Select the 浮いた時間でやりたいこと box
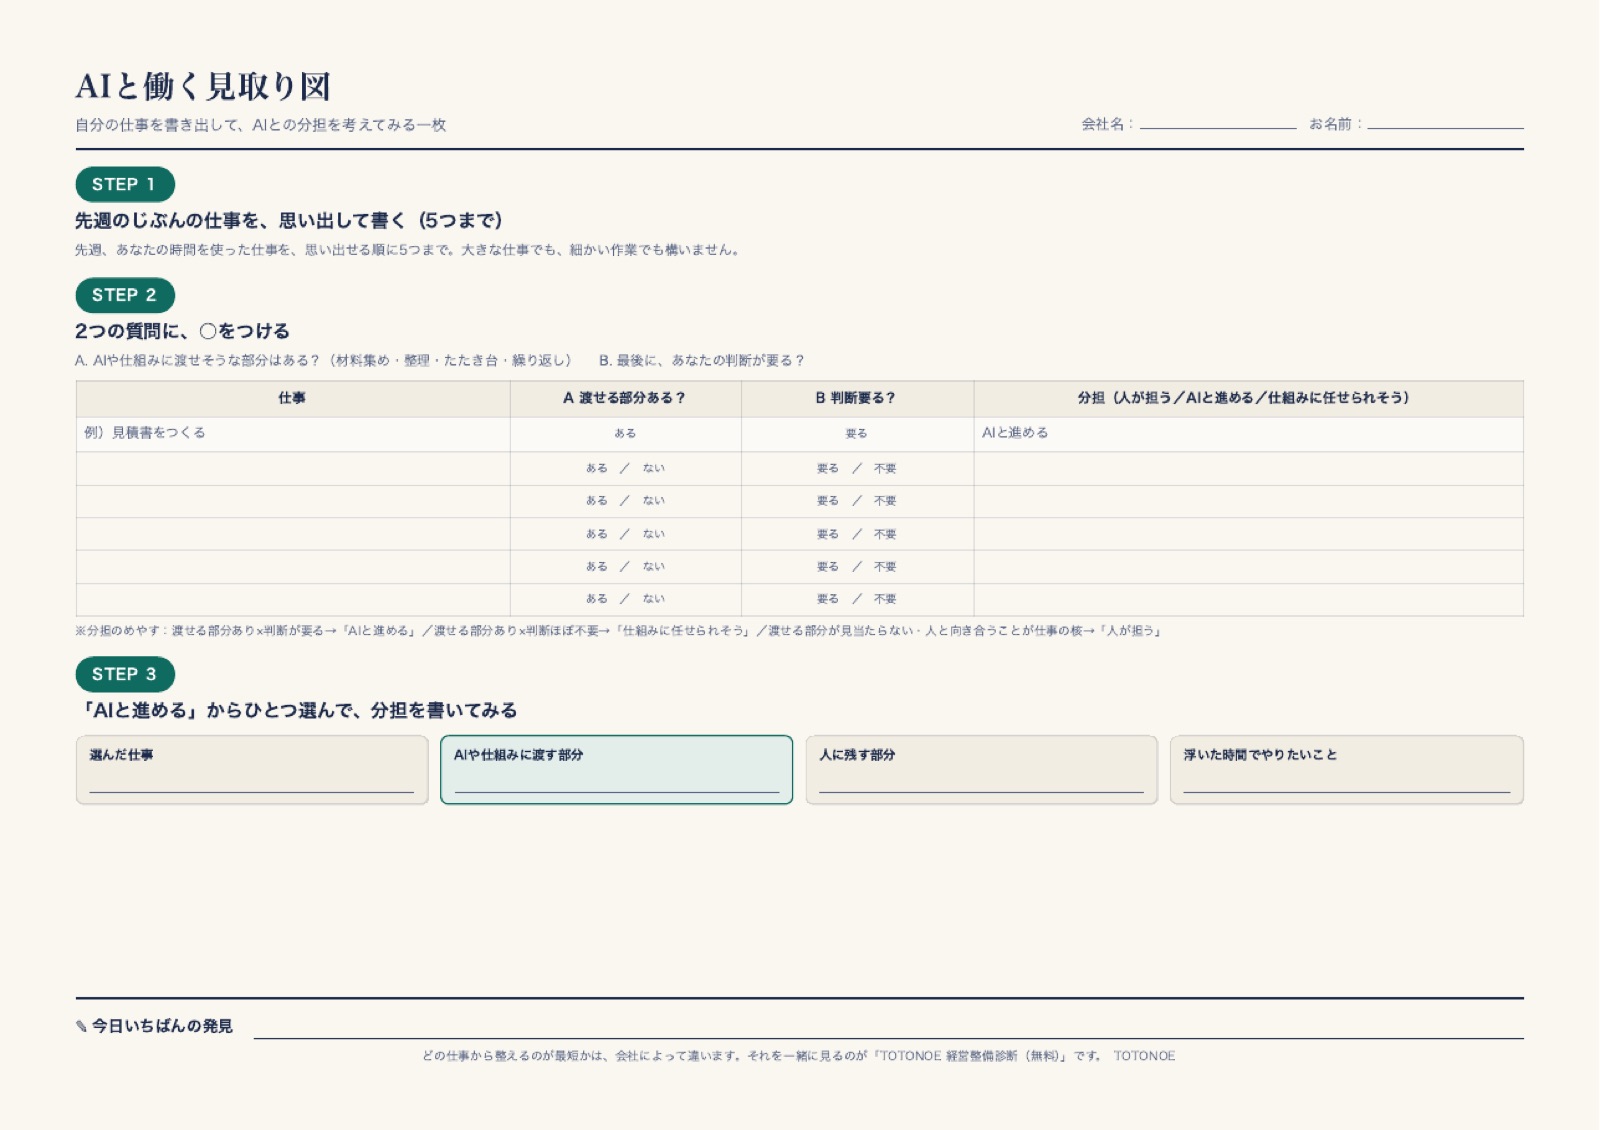The height and width of the screenshot is (1130, 1600). coord(1346,770)
